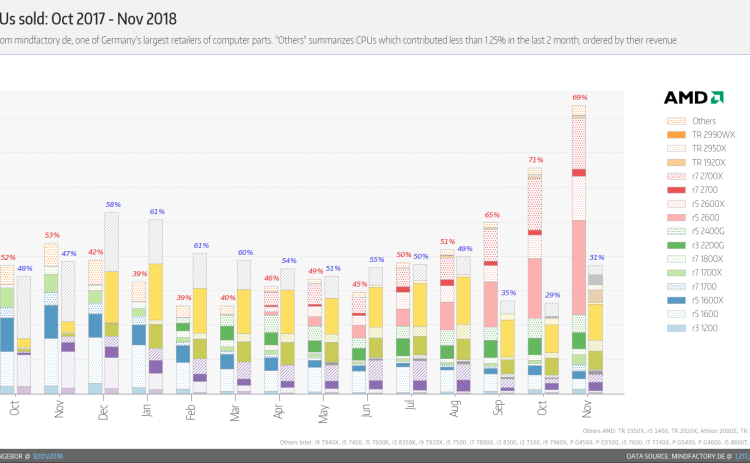Image resolution: width=750 pixels, height=463 pixels.
Task: Click the blue 48% percentage label
Action: 25,268
